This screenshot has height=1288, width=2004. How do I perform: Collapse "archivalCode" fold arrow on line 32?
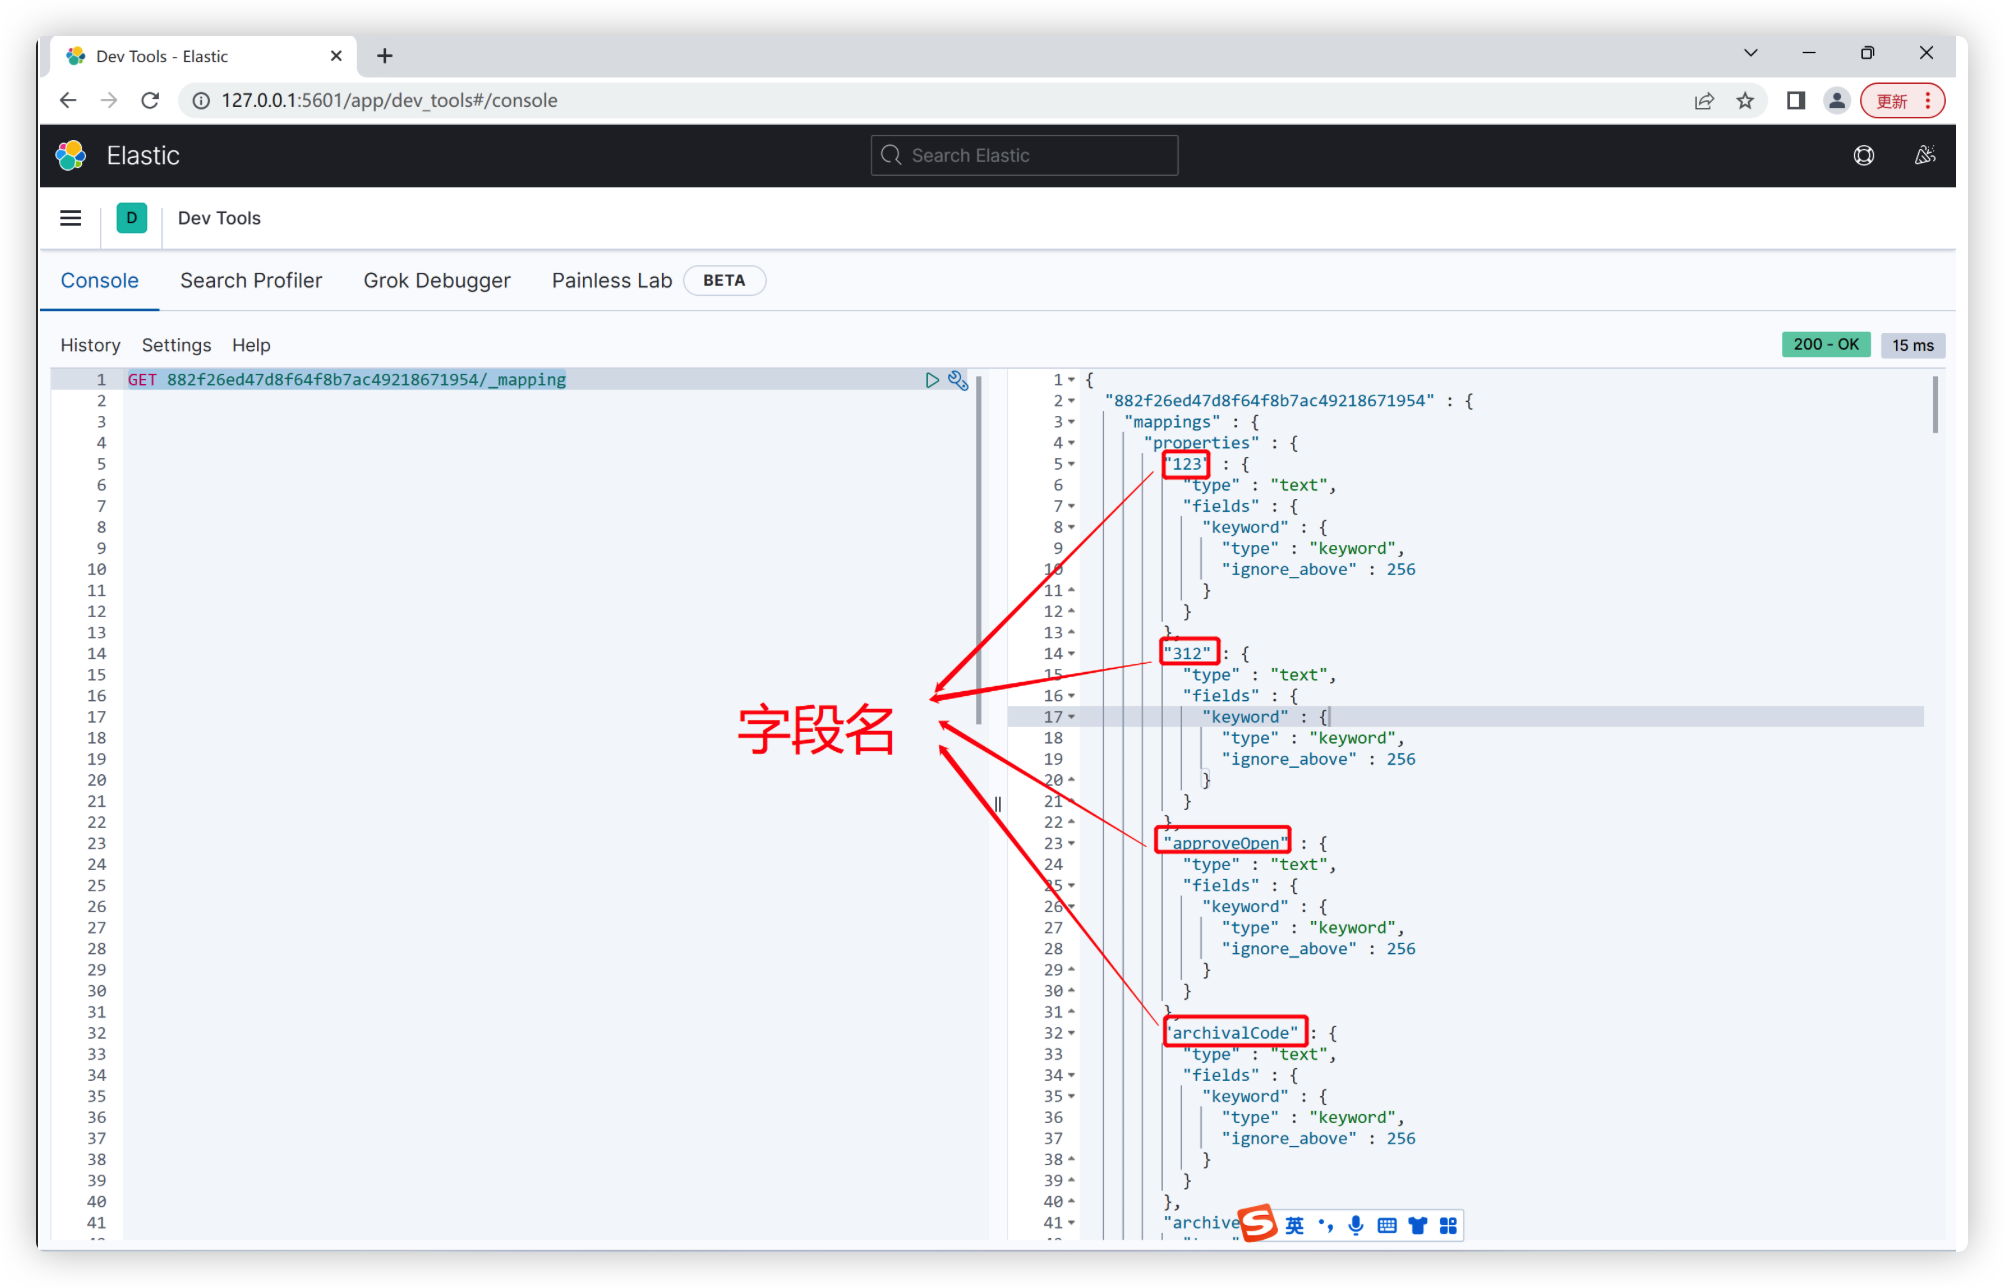(1071, 1033)
